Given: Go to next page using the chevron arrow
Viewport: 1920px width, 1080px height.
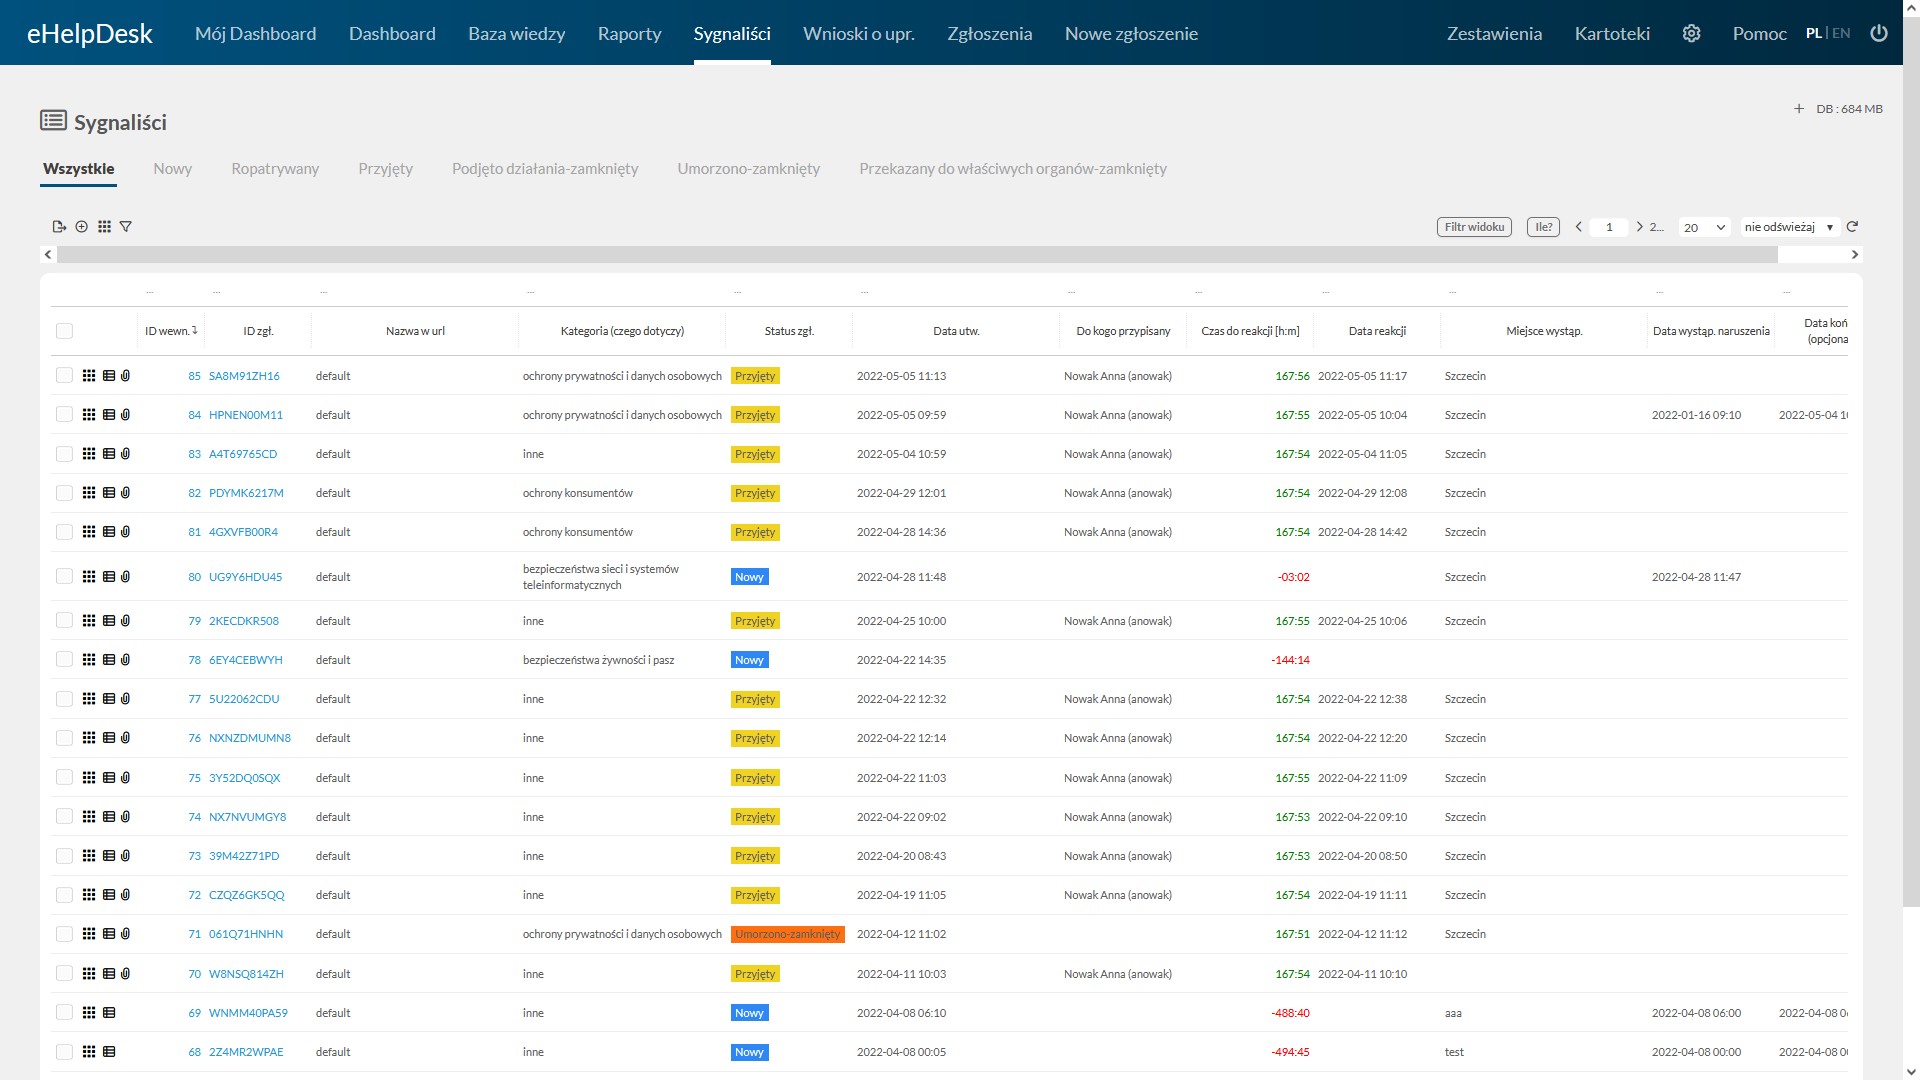Looking at the screenshot, I should (x=1639, y=227).
